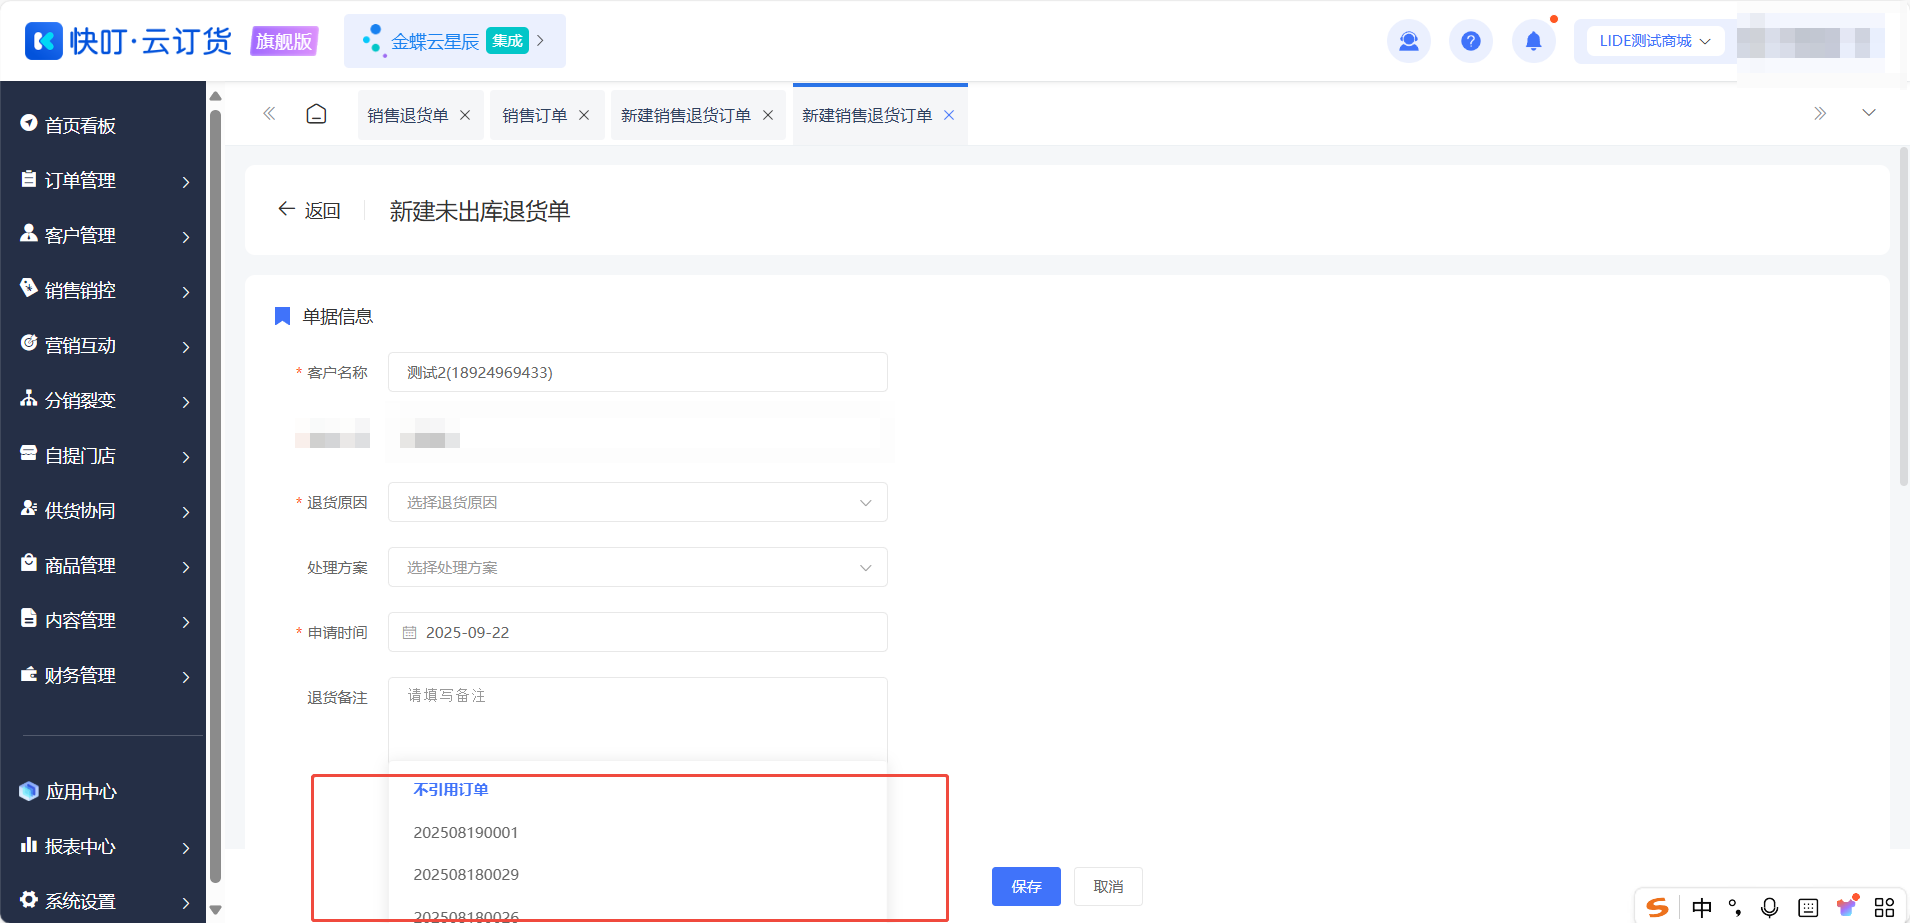Click the double right arrow for more tabs
Viewport: 1910px width, 923px height.
1820,113
